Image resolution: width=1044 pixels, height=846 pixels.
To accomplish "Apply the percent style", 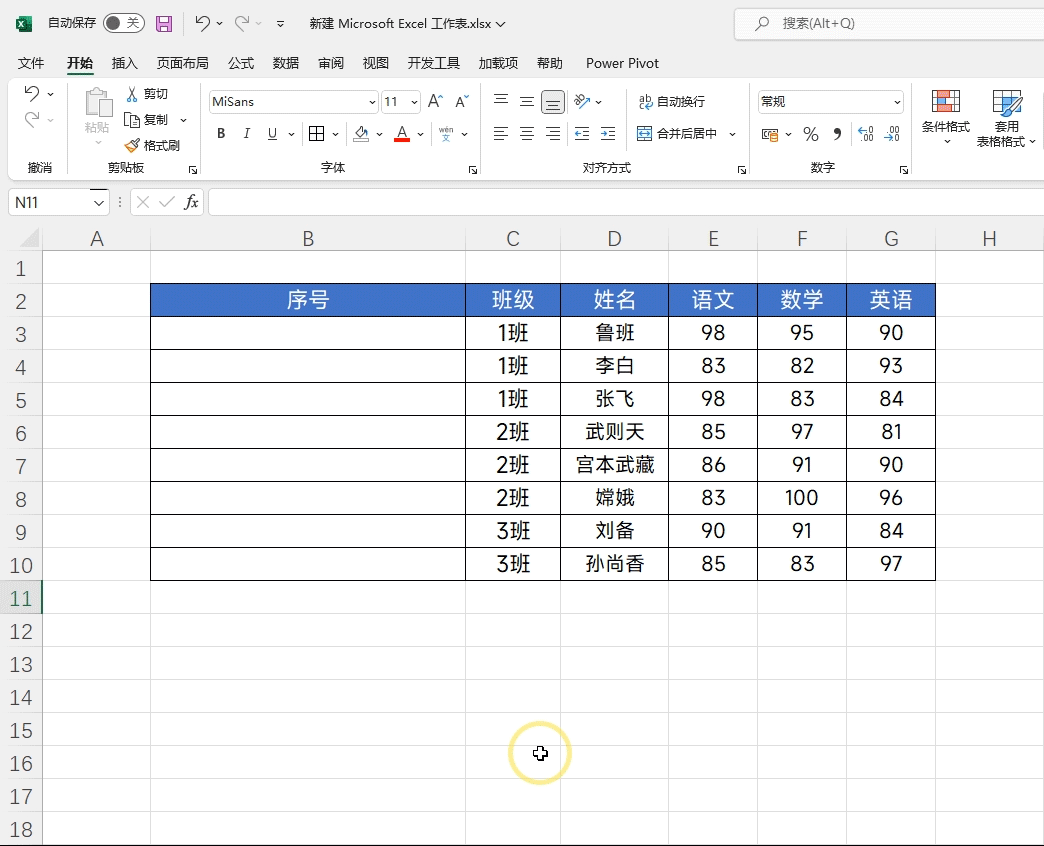I will [x=810, y=134].
